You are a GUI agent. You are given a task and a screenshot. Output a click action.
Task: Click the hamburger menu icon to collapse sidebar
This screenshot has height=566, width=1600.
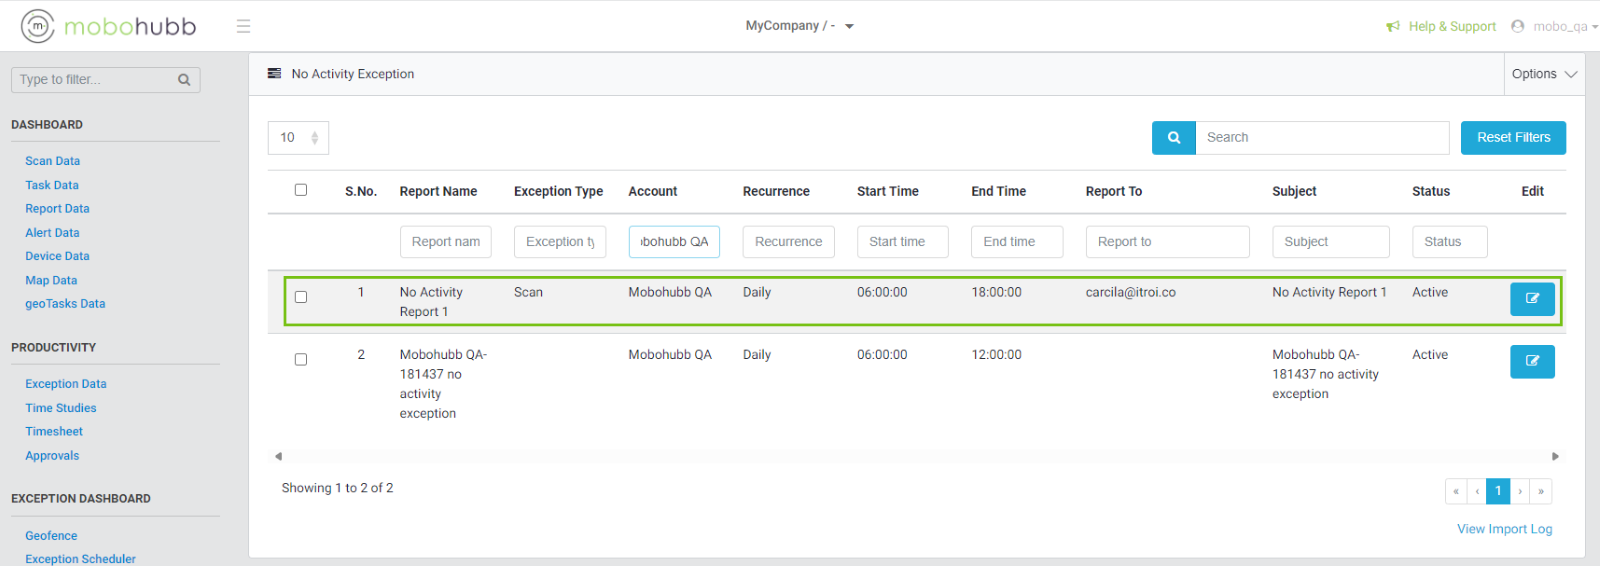coord(243,26)
